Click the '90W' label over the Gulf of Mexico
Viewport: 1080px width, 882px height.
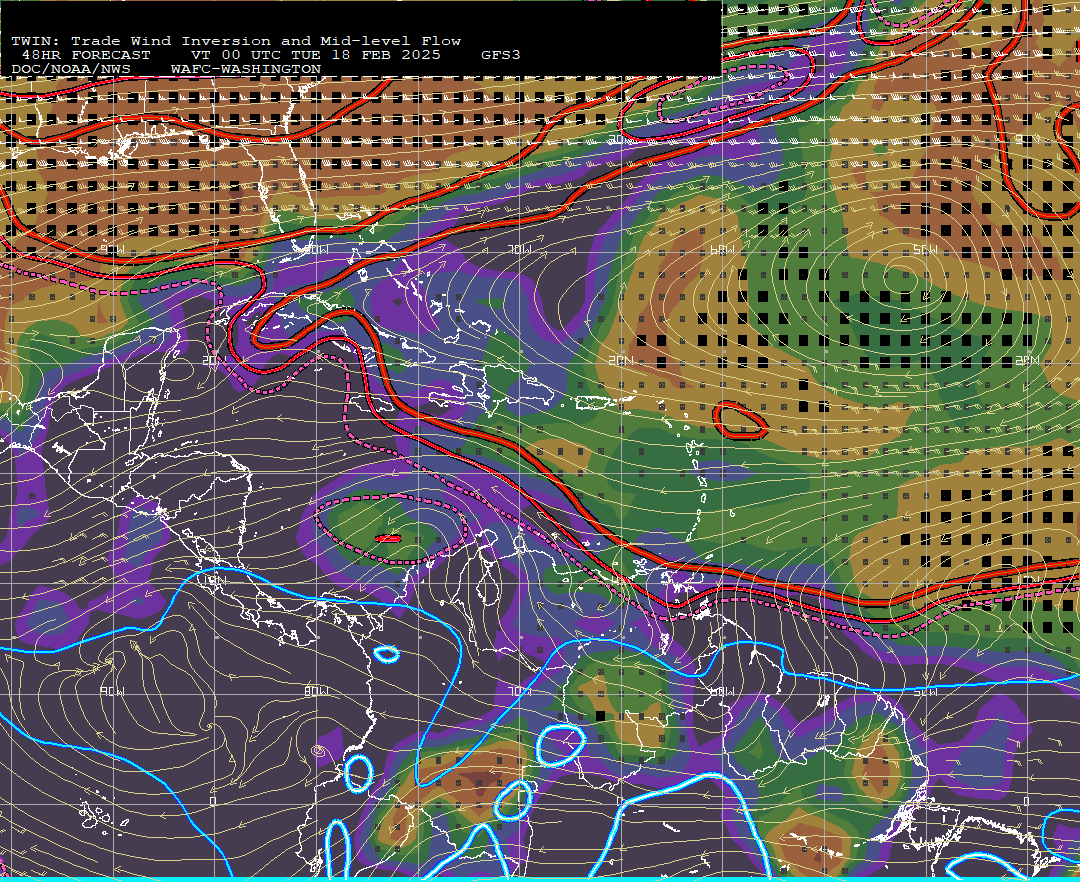click(113, 249)
